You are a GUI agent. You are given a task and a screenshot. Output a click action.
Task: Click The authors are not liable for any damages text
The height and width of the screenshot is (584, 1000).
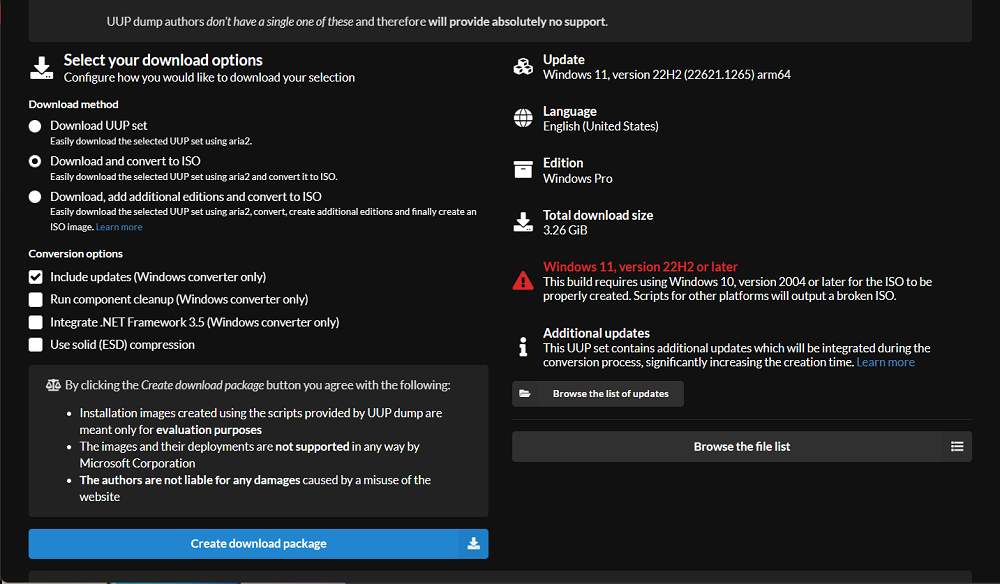tap(189, 480)
